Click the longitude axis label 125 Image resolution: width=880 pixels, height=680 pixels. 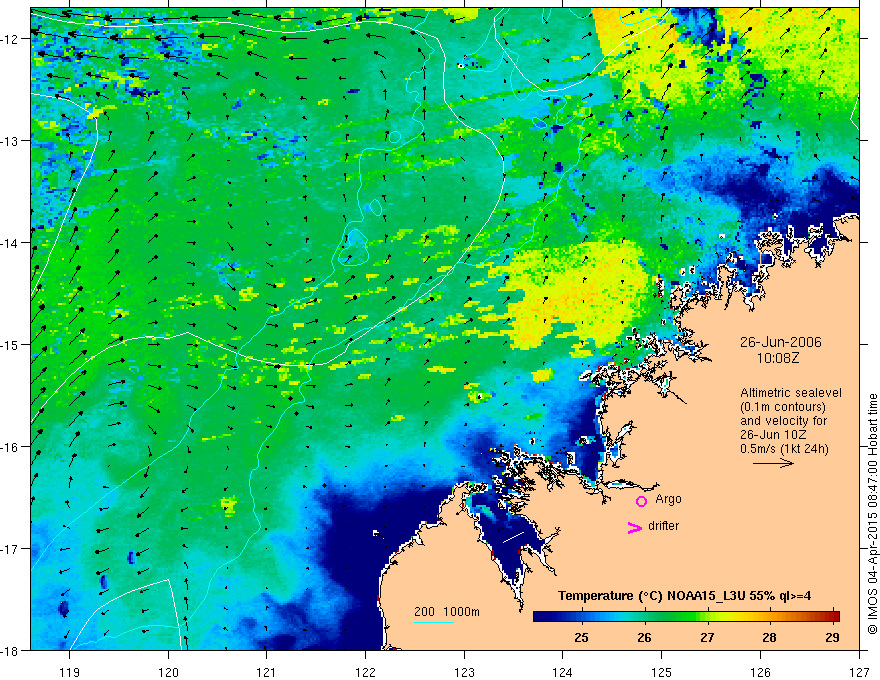(x=662, y=673)
